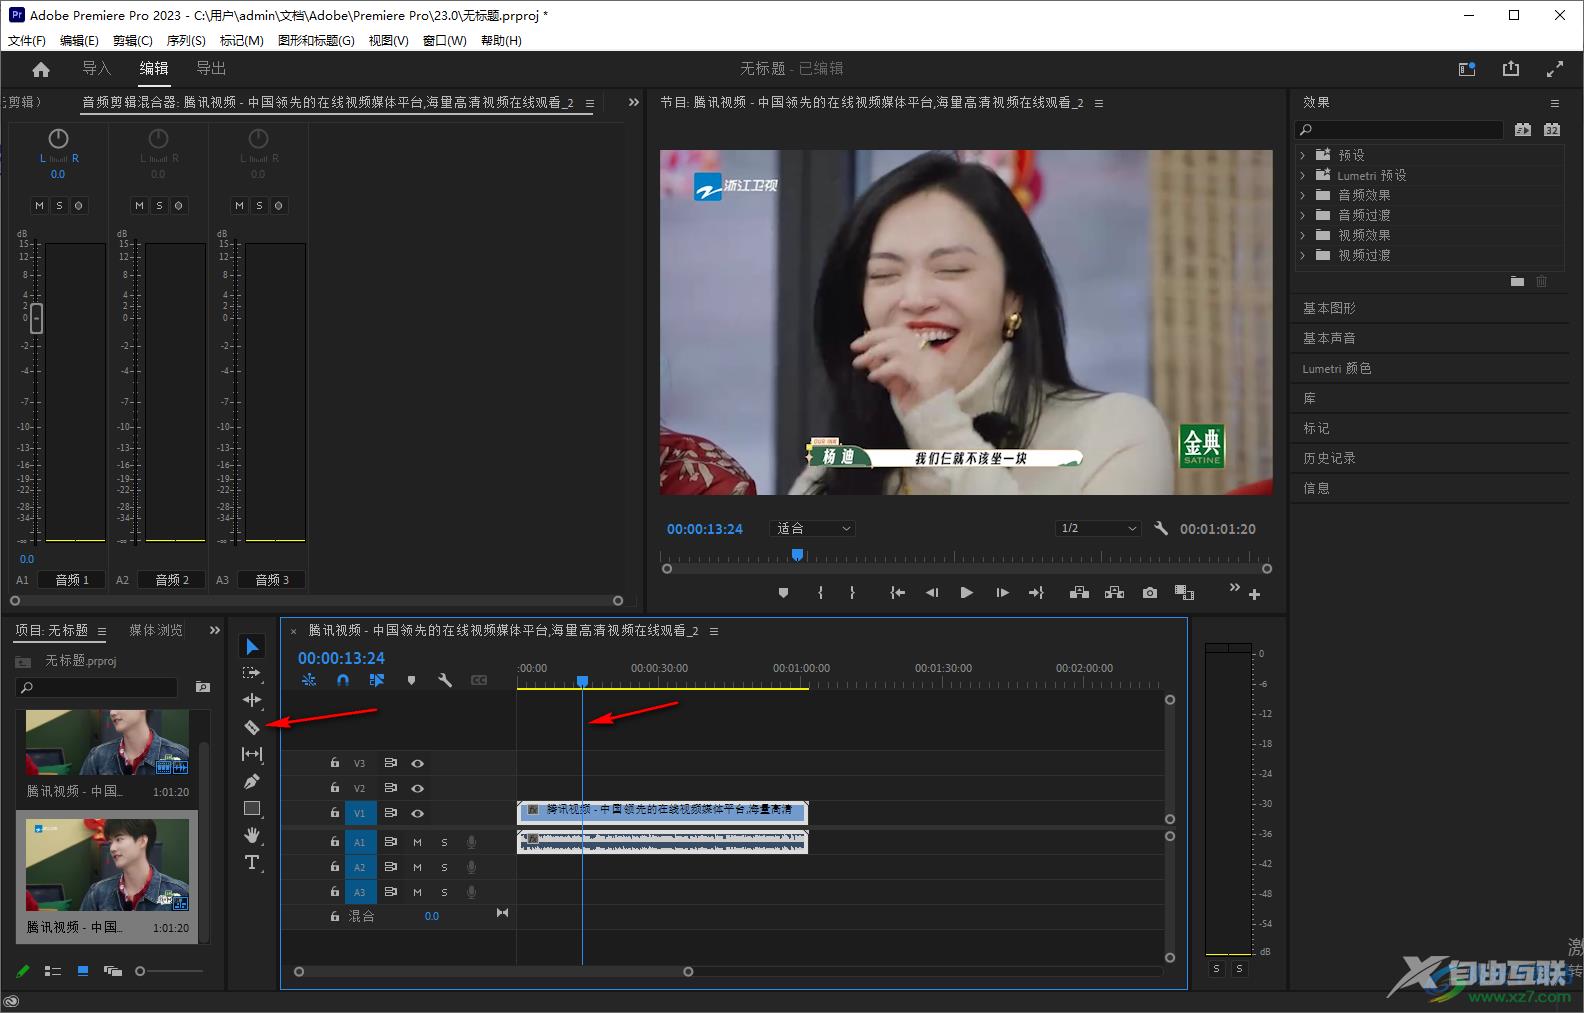1584x1013 pixels.
Task: Expand the Lumetri 预设 folder
Action: click(x=1303, y=175)
